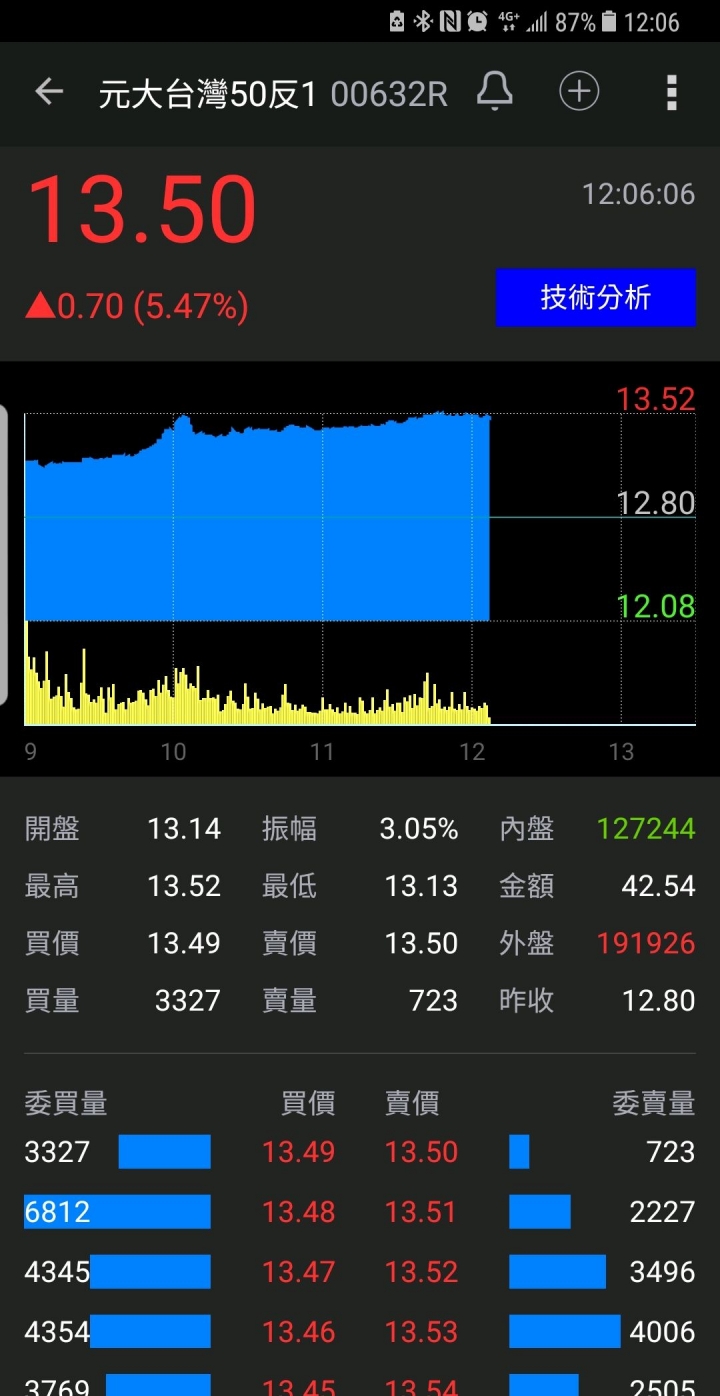This screenshot has height=1396, width=720.
Task: Tap the blue intraday price chart
Action: tap(257, 517)
